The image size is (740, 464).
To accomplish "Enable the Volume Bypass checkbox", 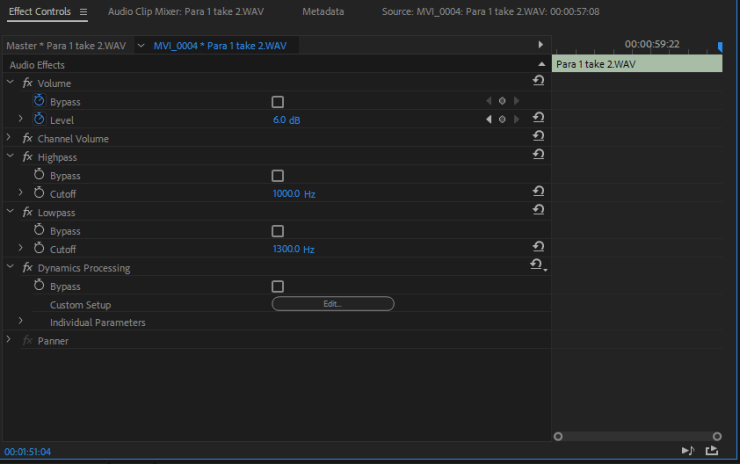I will coord(278,102).
